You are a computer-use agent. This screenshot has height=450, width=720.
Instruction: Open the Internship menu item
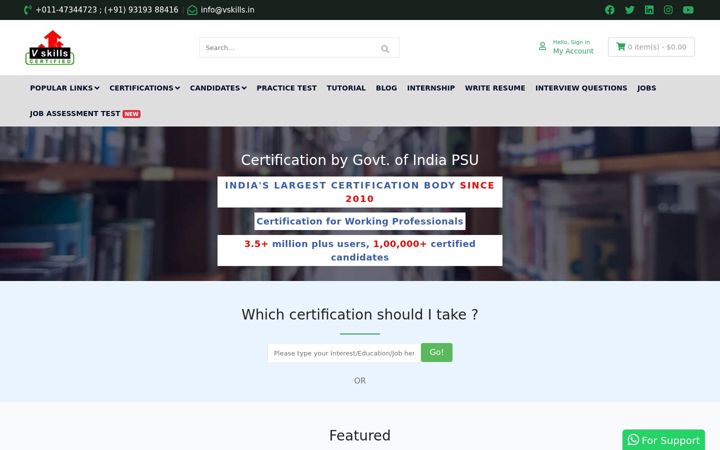pyautogui.click(x=431, y=88)
